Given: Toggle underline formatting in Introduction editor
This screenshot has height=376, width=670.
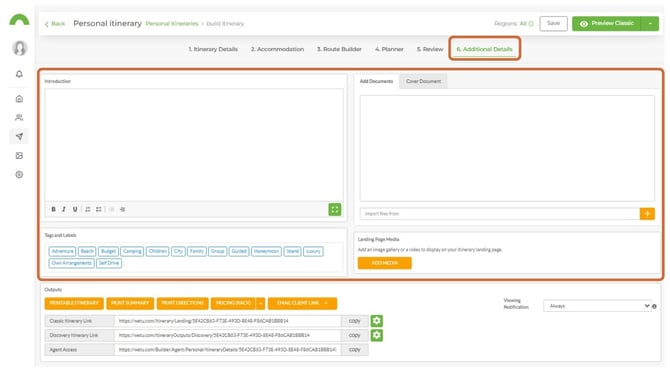Looking at the screenshot, I should pos(75,209).
